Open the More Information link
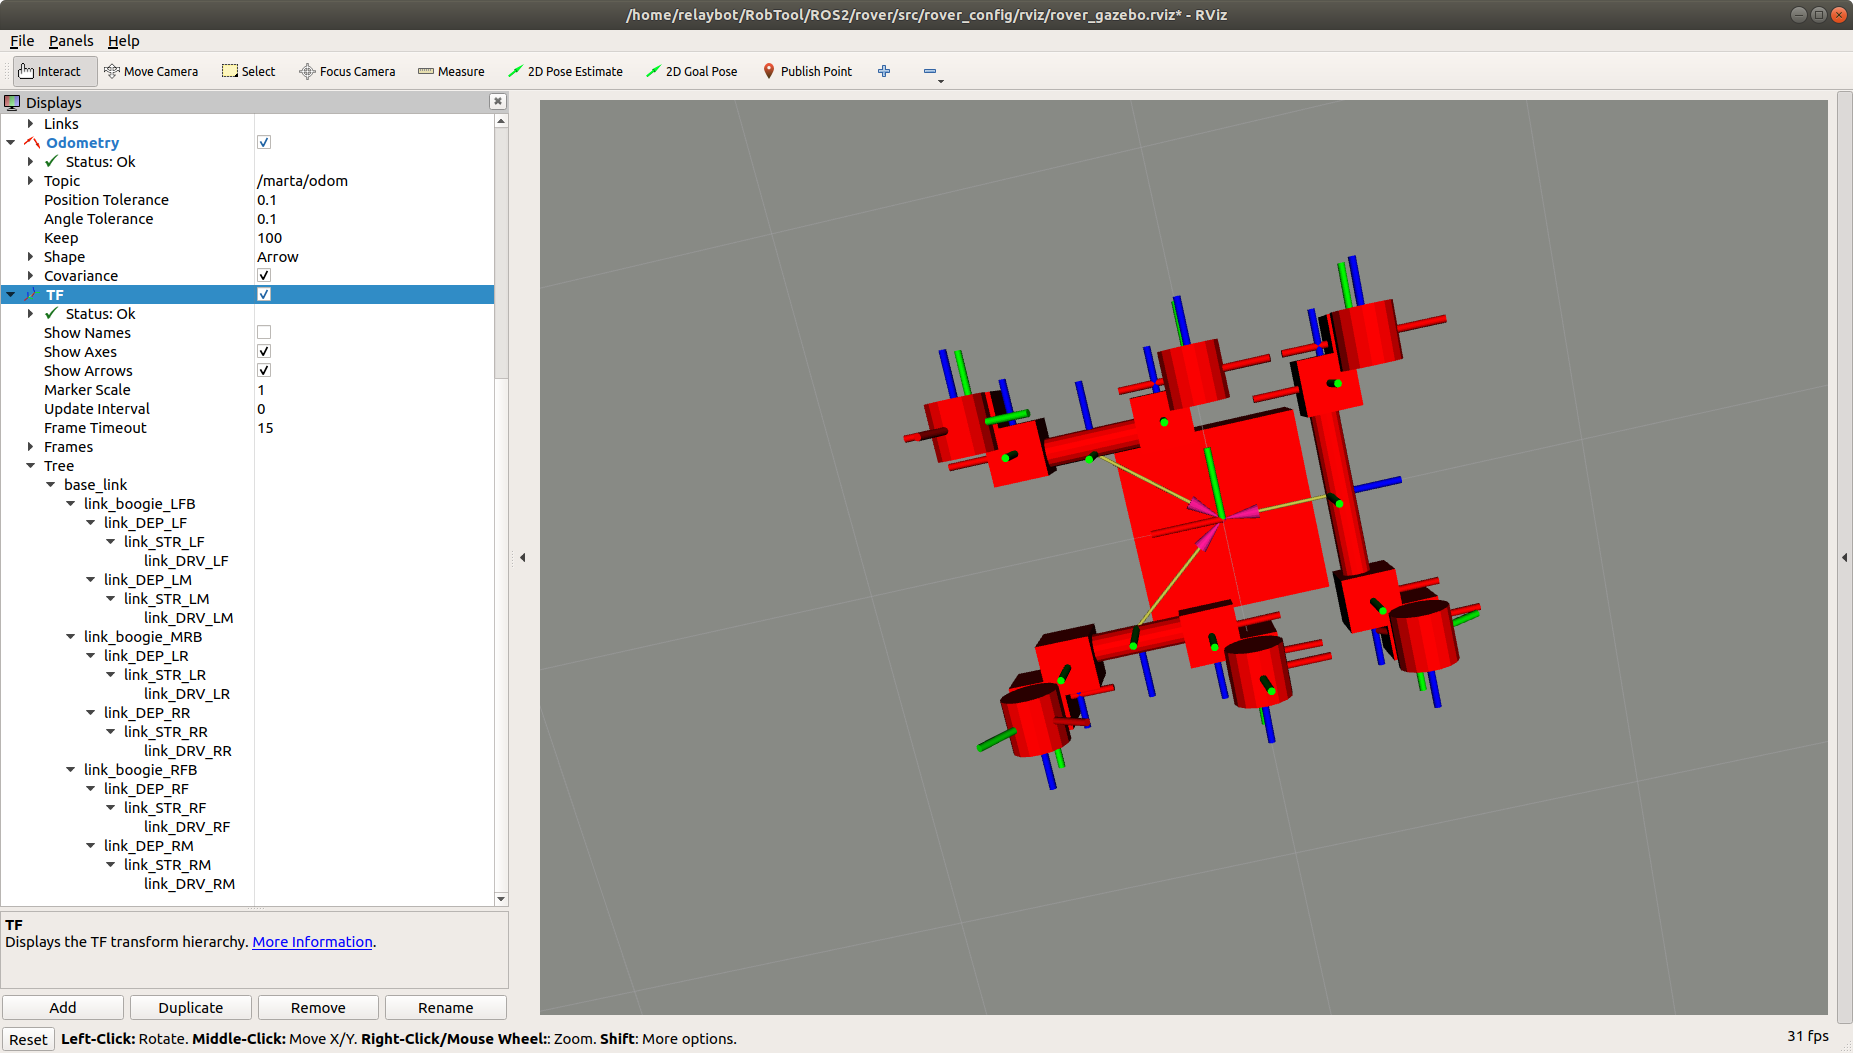1853x1053 pixels. tap(312, 942)
